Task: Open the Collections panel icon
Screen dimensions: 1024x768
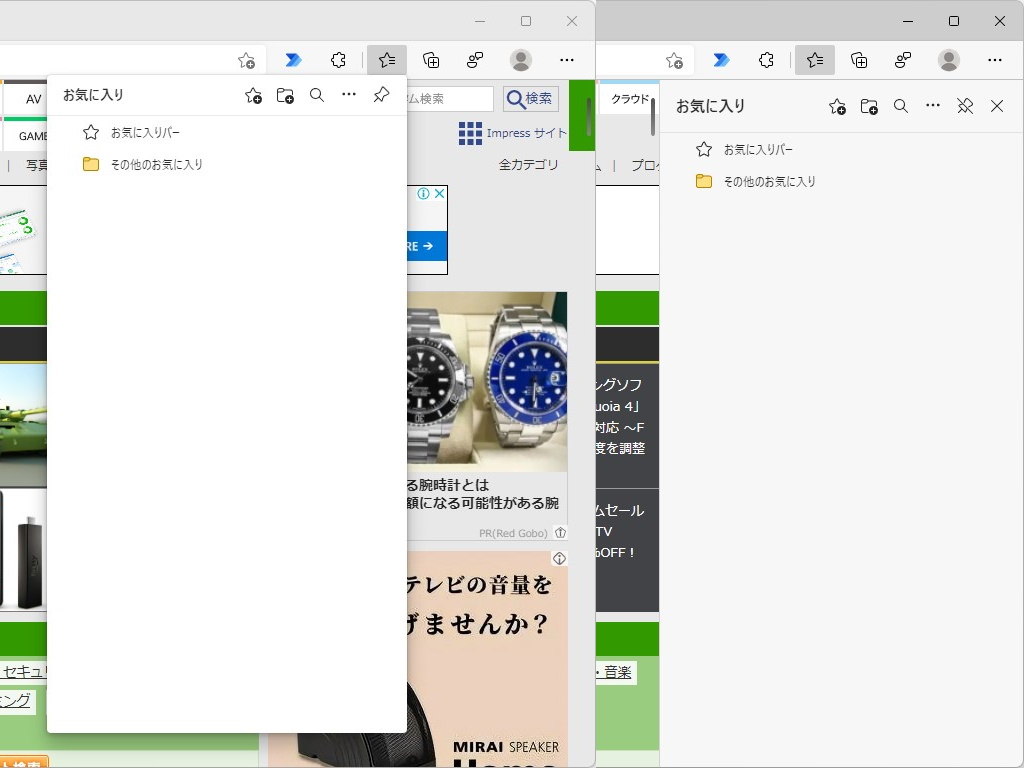Action: [x=430, y=60]
